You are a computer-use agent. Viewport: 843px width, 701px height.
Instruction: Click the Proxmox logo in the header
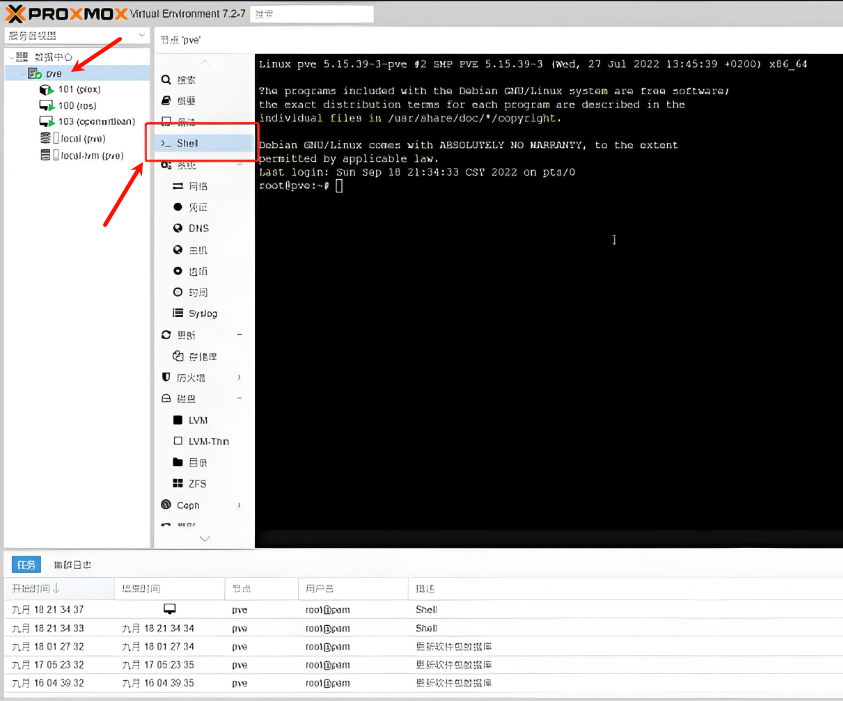[67, 13]
